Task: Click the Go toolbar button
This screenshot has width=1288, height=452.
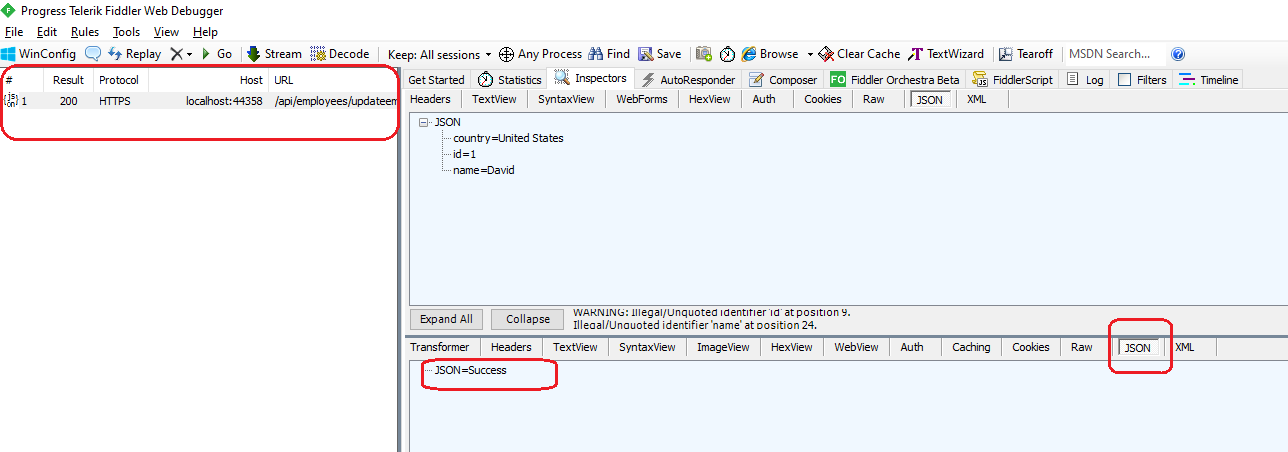Action: 216,54
